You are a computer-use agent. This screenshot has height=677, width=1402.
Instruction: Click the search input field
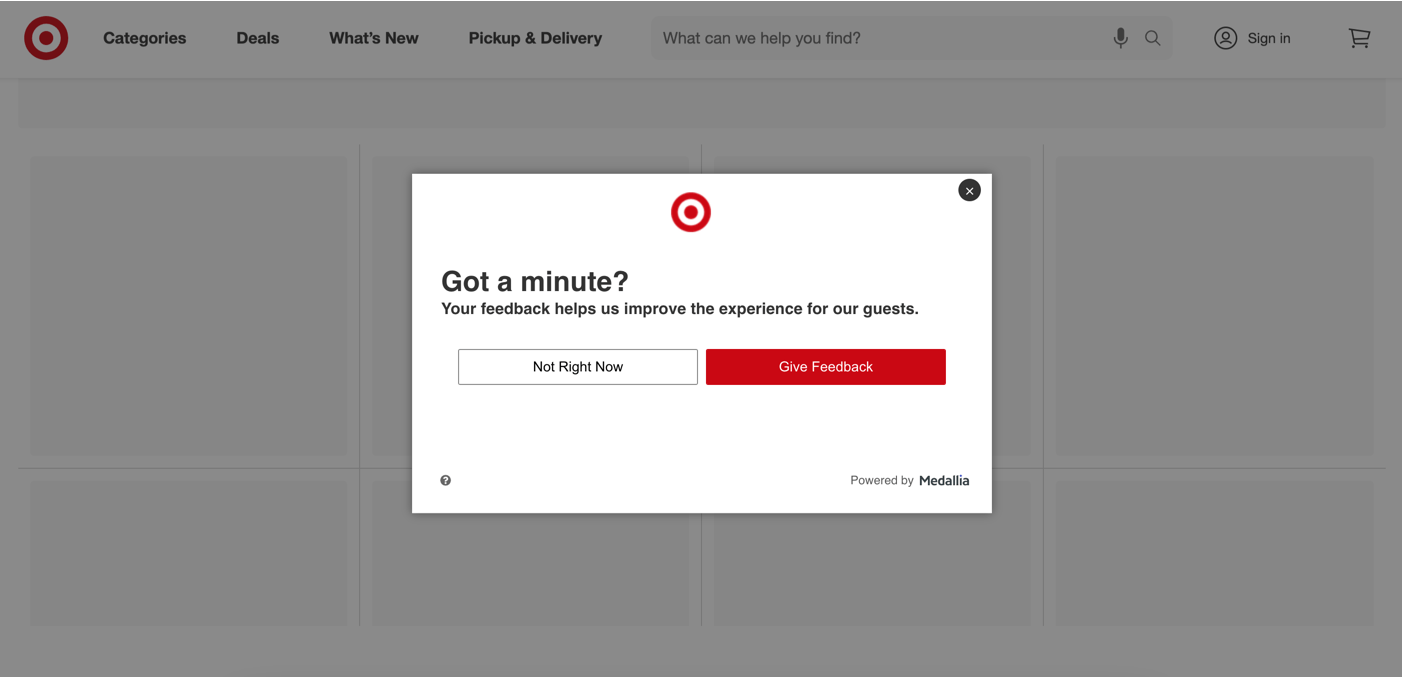(x=880, y=37)
